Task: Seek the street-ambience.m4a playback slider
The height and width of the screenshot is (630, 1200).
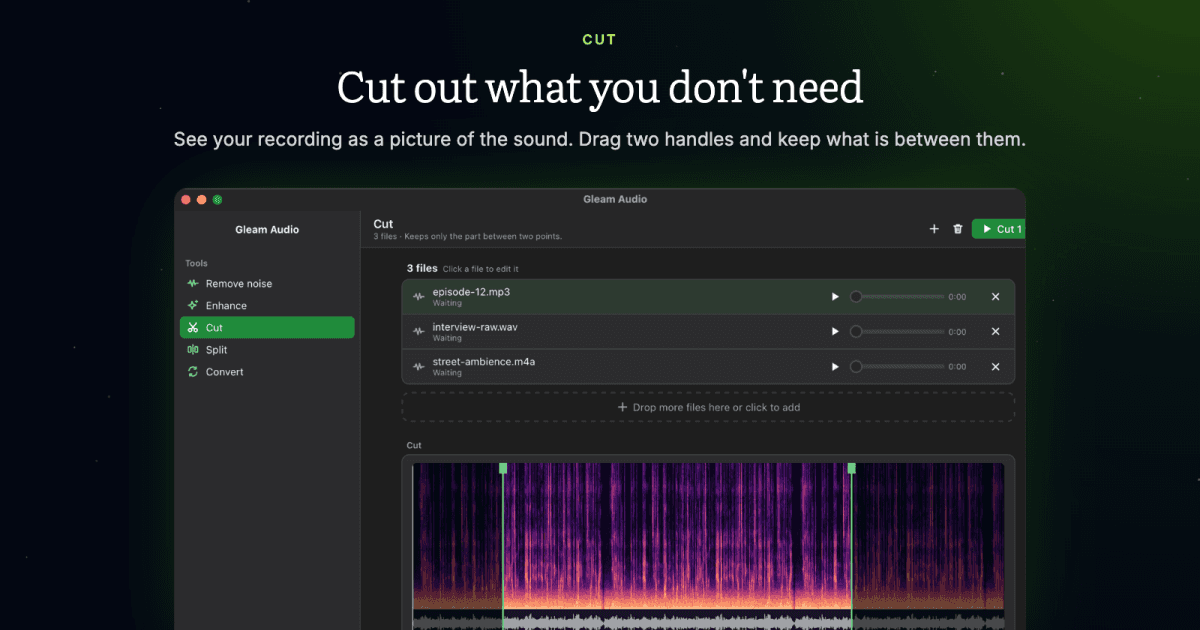Action: (897, 367)
